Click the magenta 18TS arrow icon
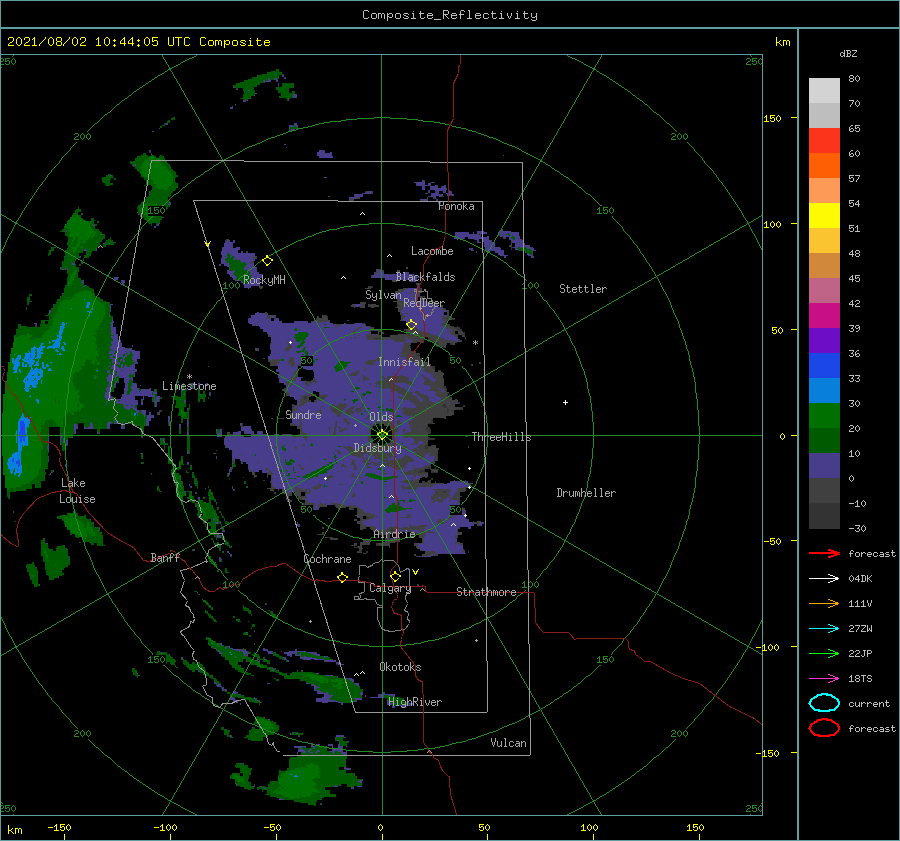This screenshot has width=900, height=841. pos(824,679)
